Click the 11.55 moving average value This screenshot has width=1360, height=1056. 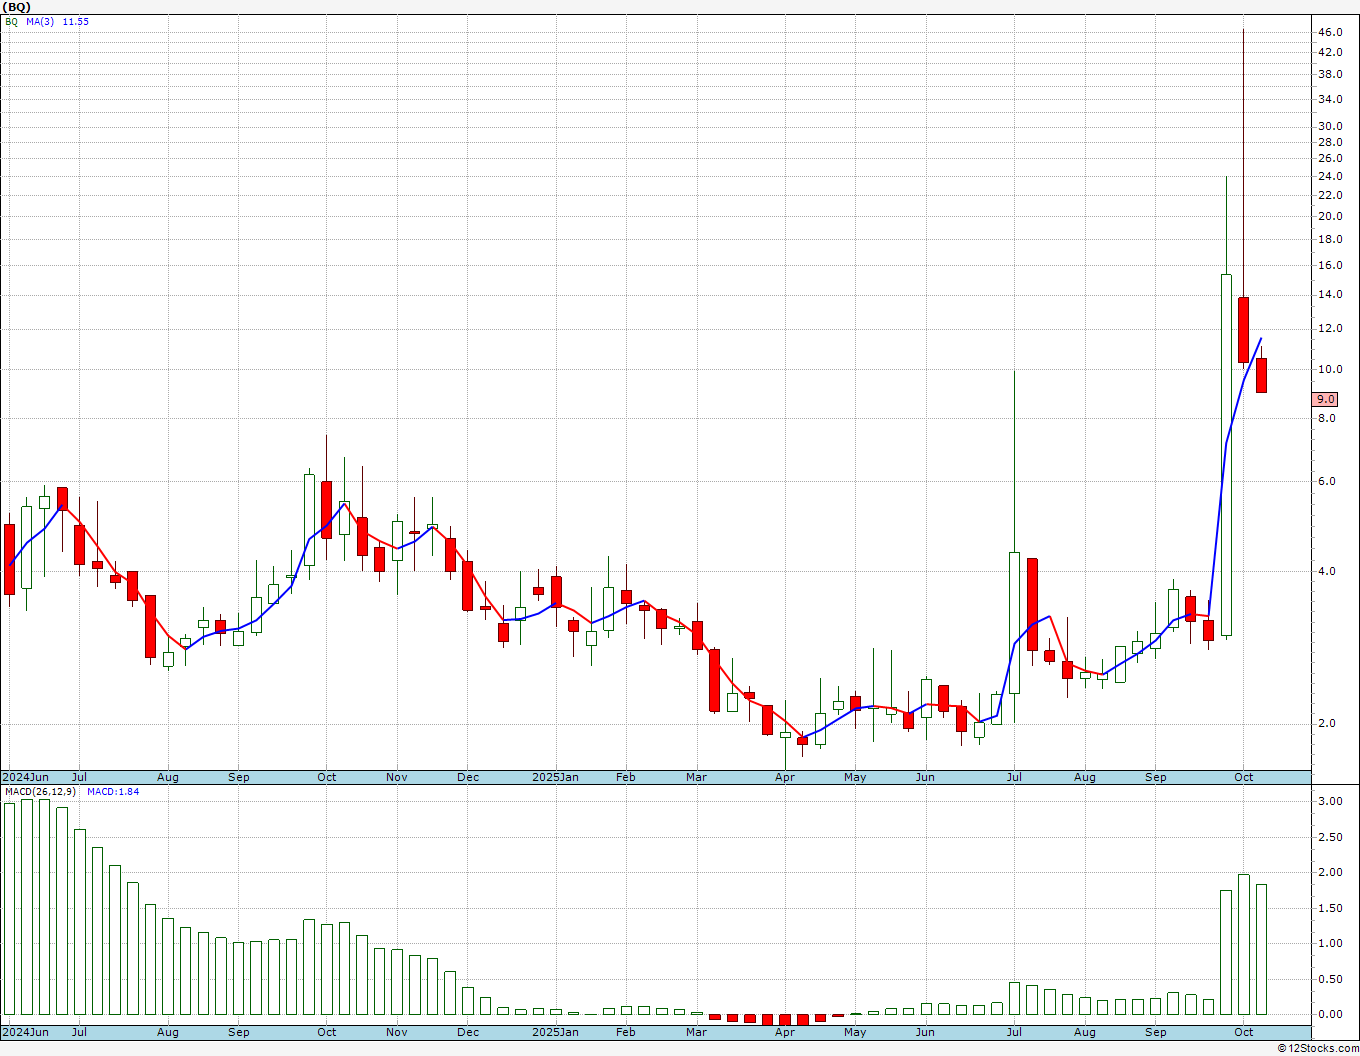tap(76, 21)
